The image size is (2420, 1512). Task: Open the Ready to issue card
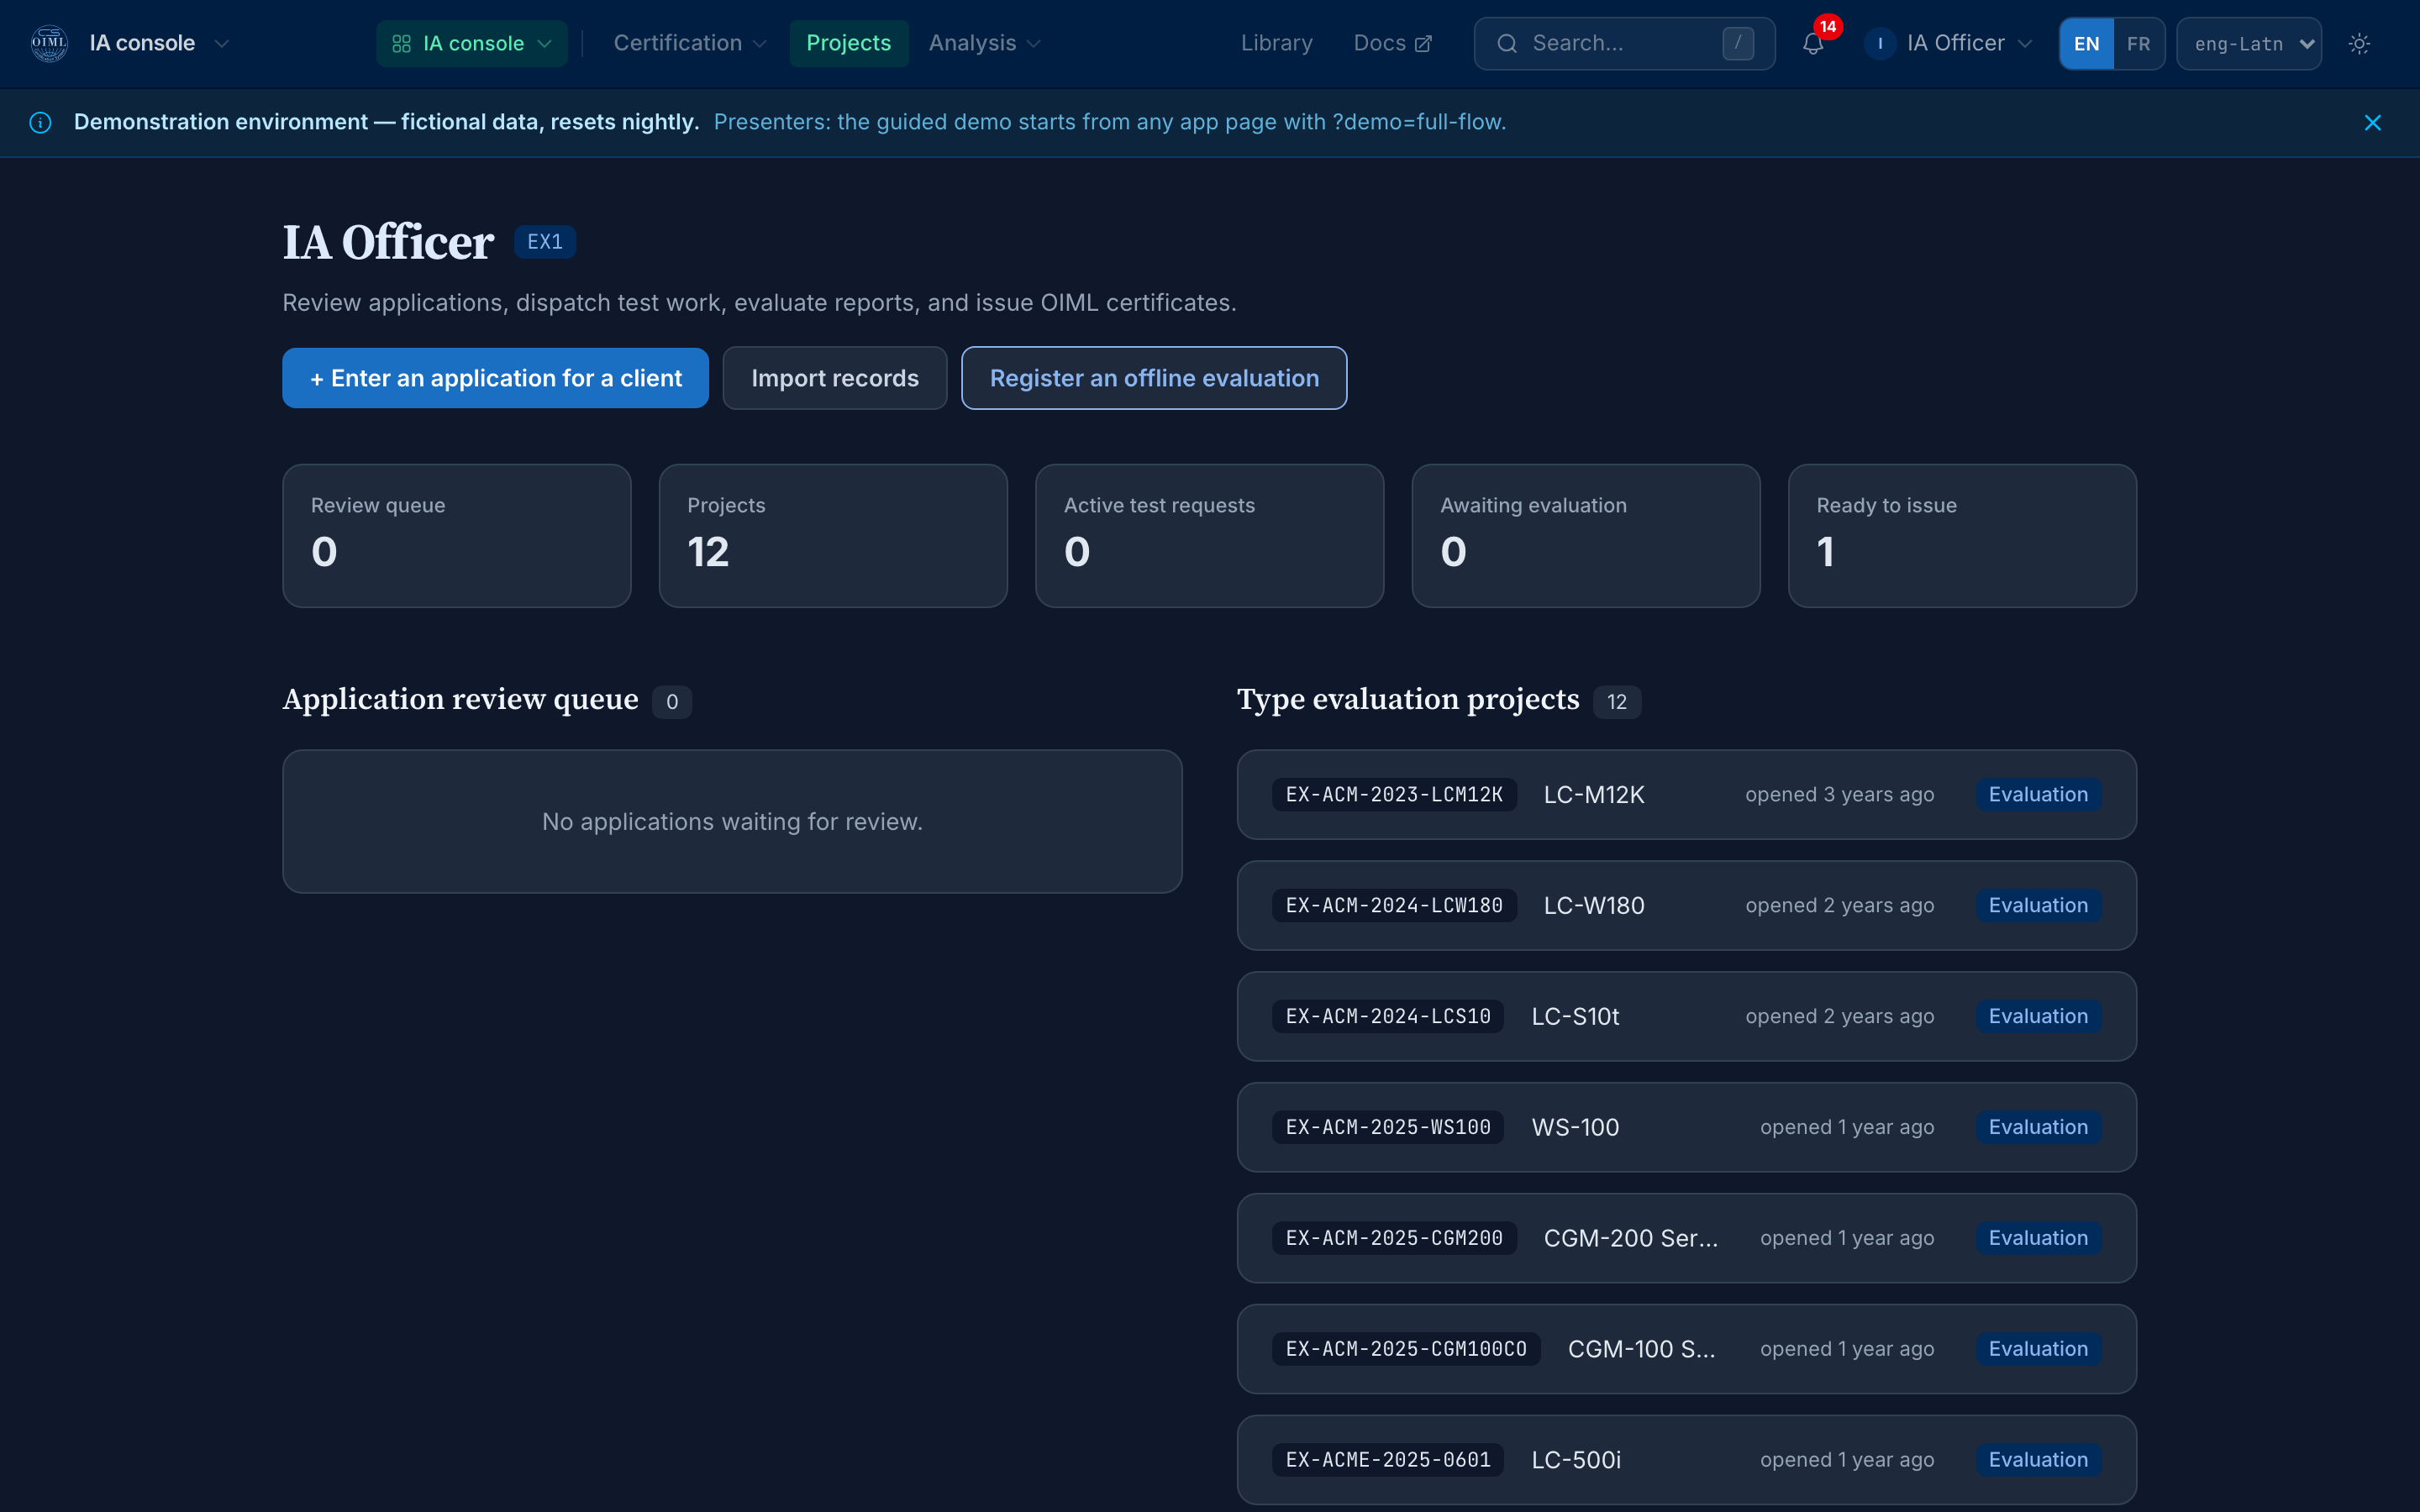coord(1962,536)
